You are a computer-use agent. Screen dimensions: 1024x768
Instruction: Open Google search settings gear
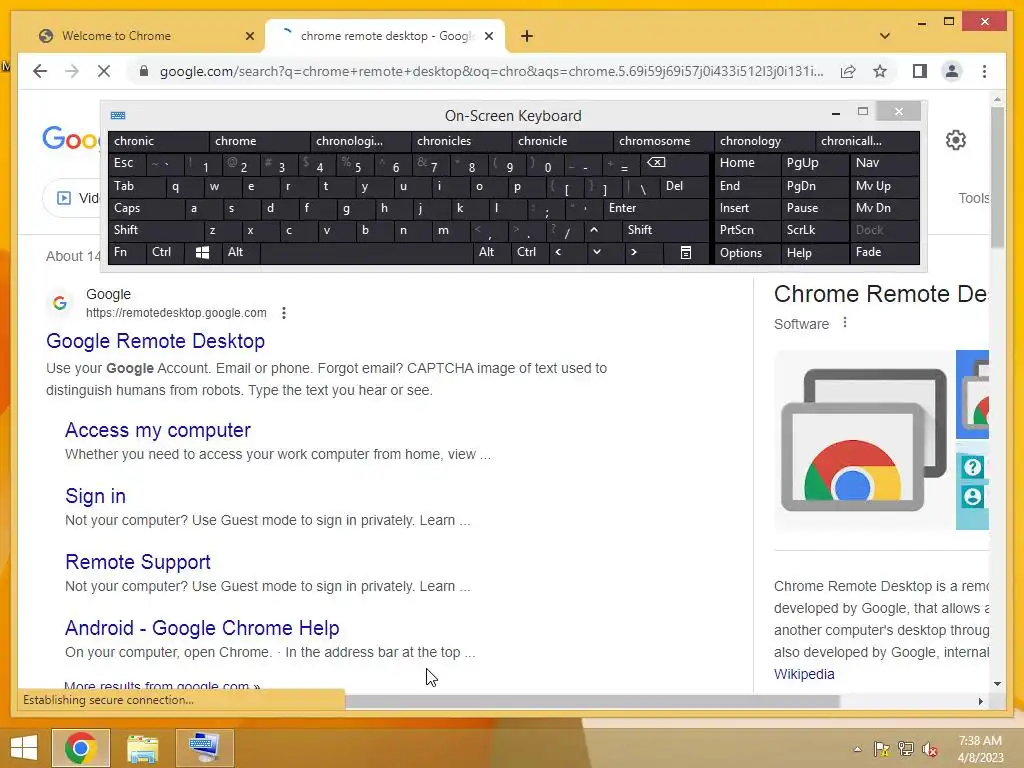coord(955,140)
